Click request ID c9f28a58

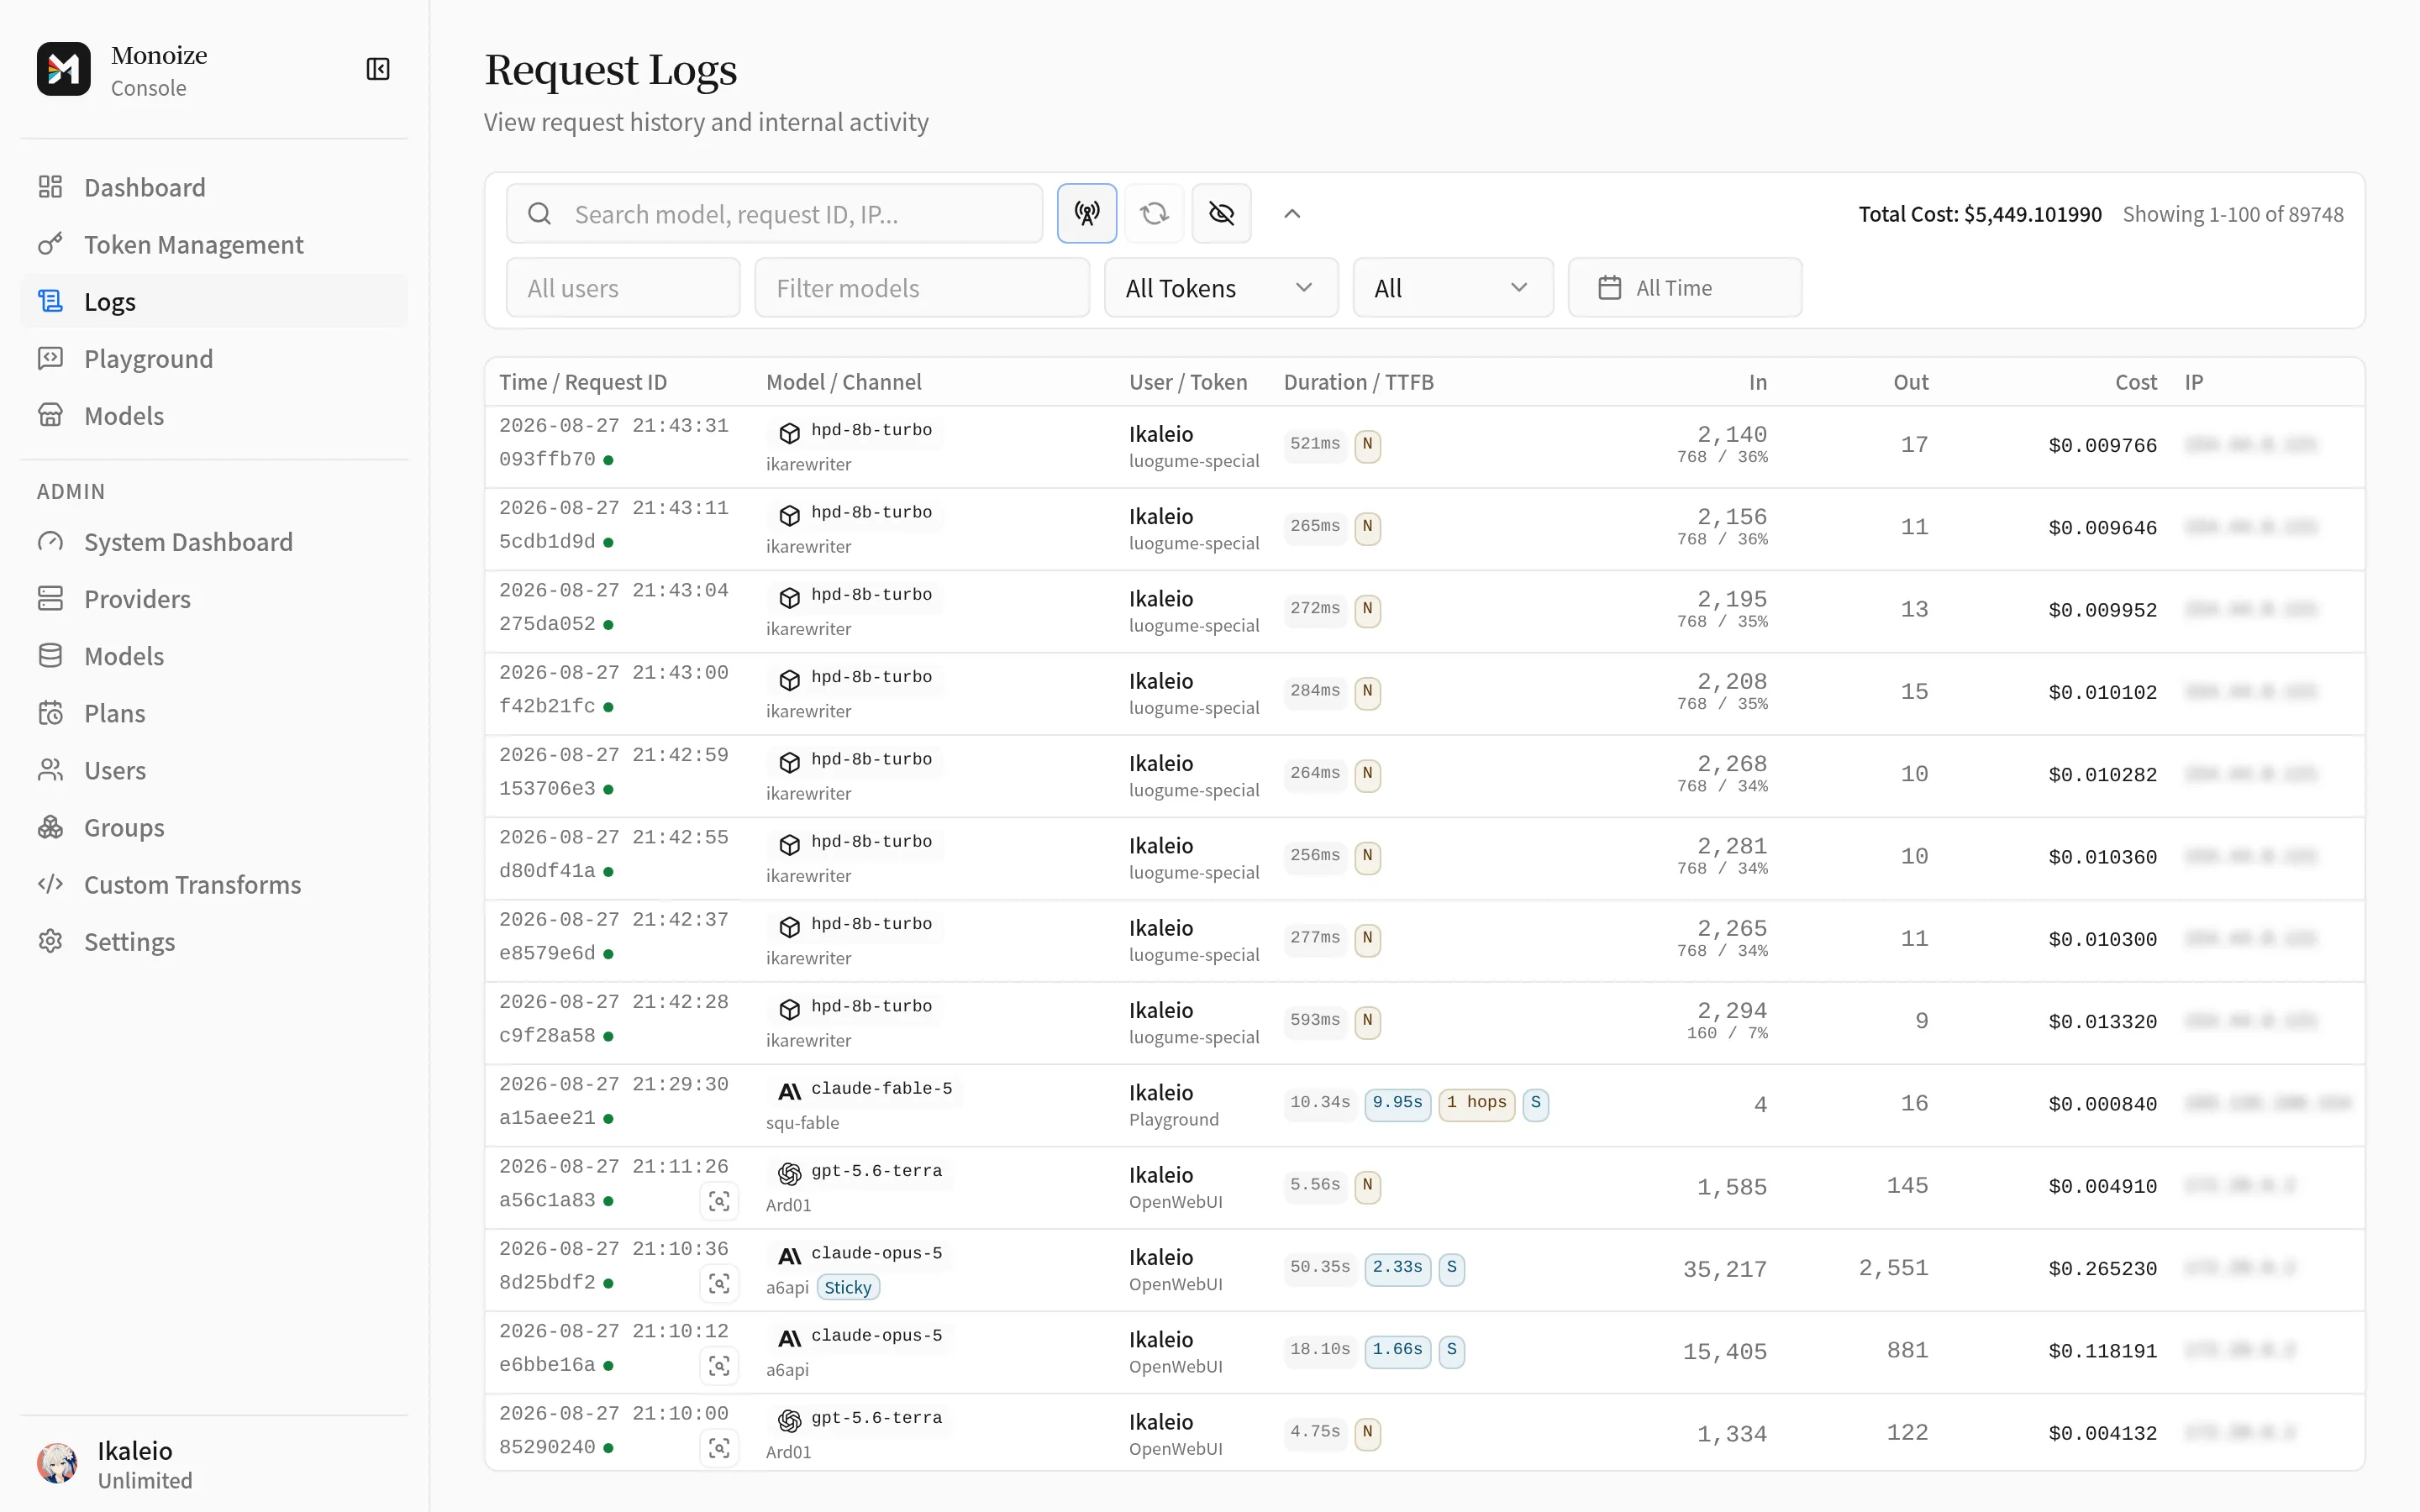click(x=547, y=1035)
